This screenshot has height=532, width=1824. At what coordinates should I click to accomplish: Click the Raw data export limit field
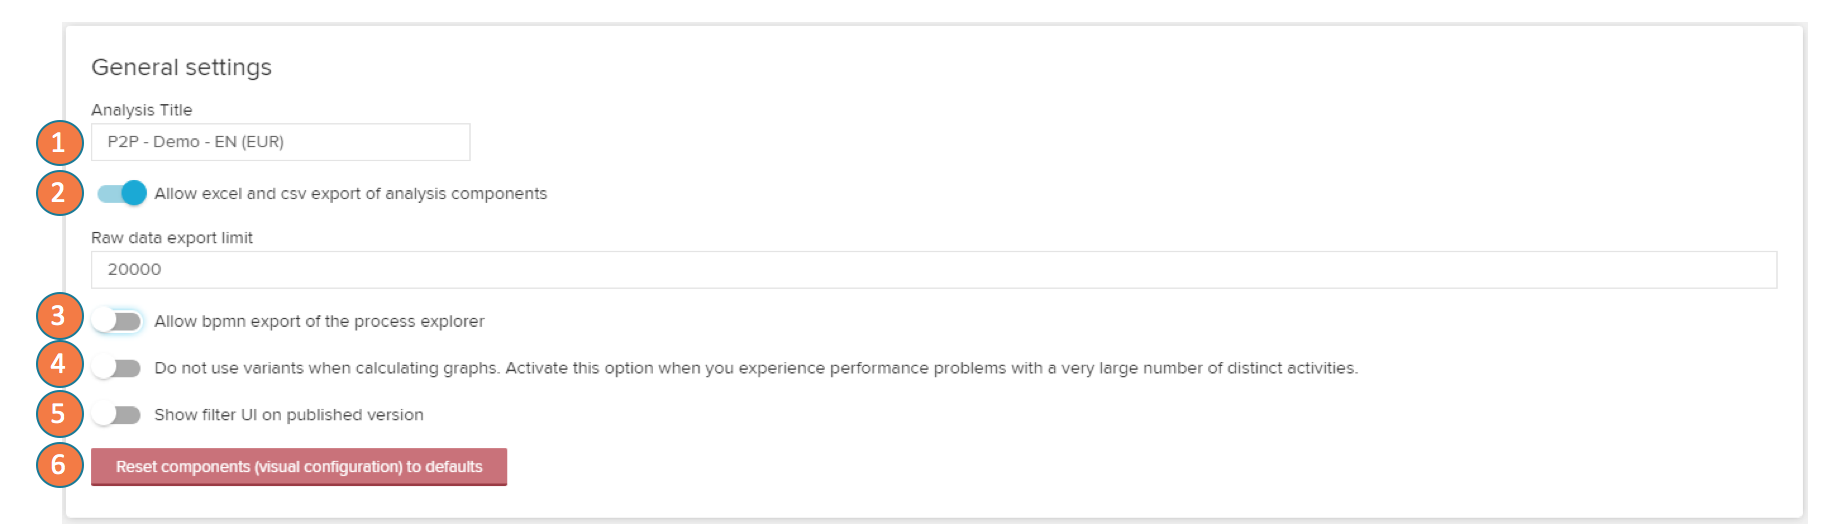point(933,270)
